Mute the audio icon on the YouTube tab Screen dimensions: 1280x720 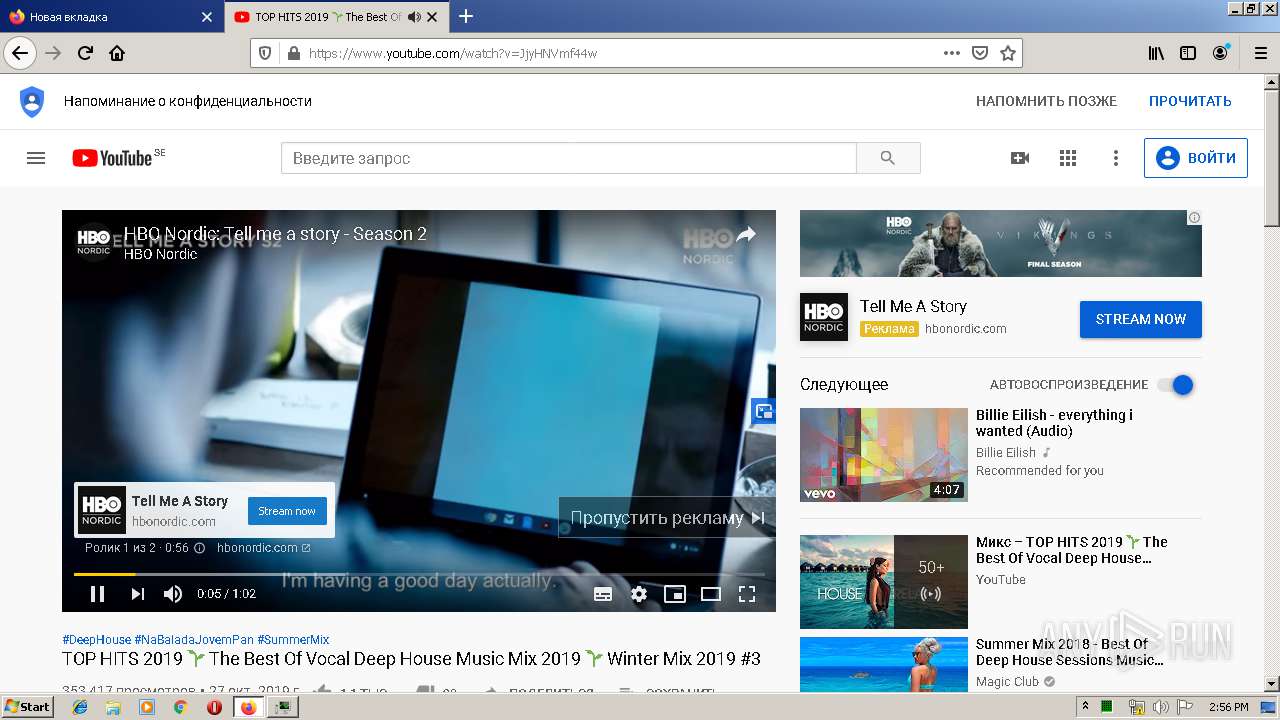click(415, 17)
